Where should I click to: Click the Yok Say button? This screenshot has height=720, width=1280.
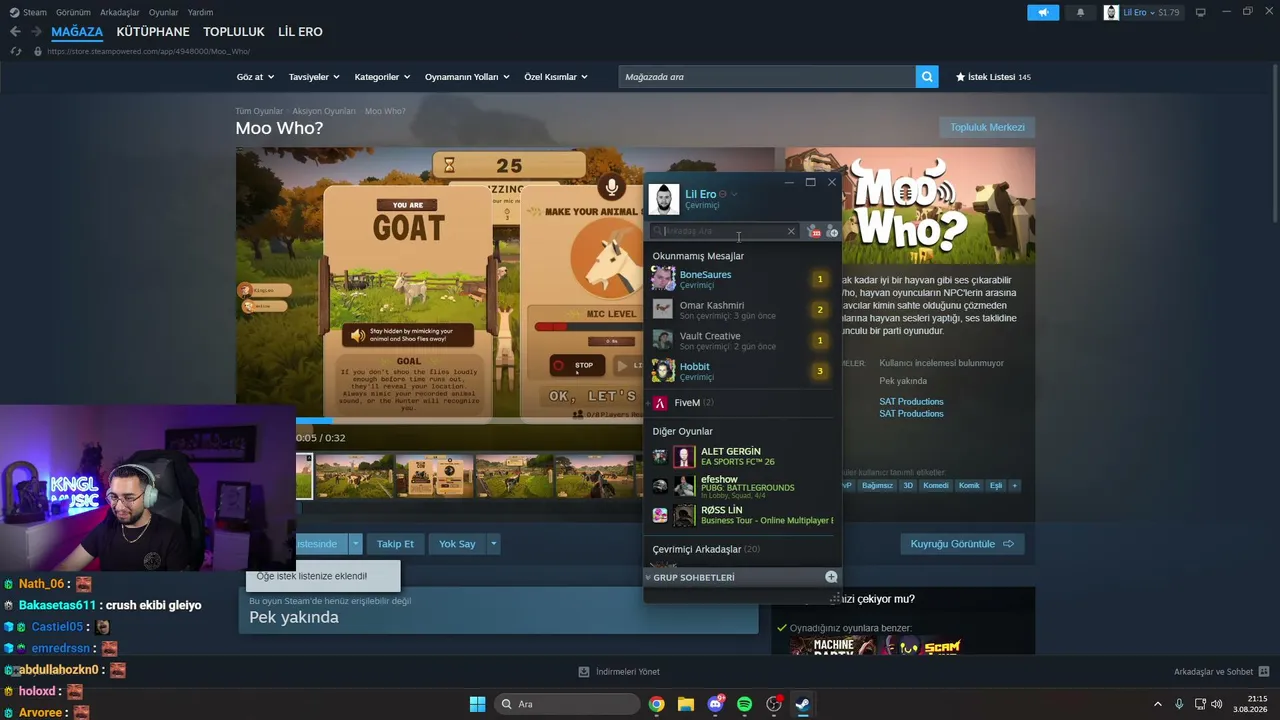(457, 544)
